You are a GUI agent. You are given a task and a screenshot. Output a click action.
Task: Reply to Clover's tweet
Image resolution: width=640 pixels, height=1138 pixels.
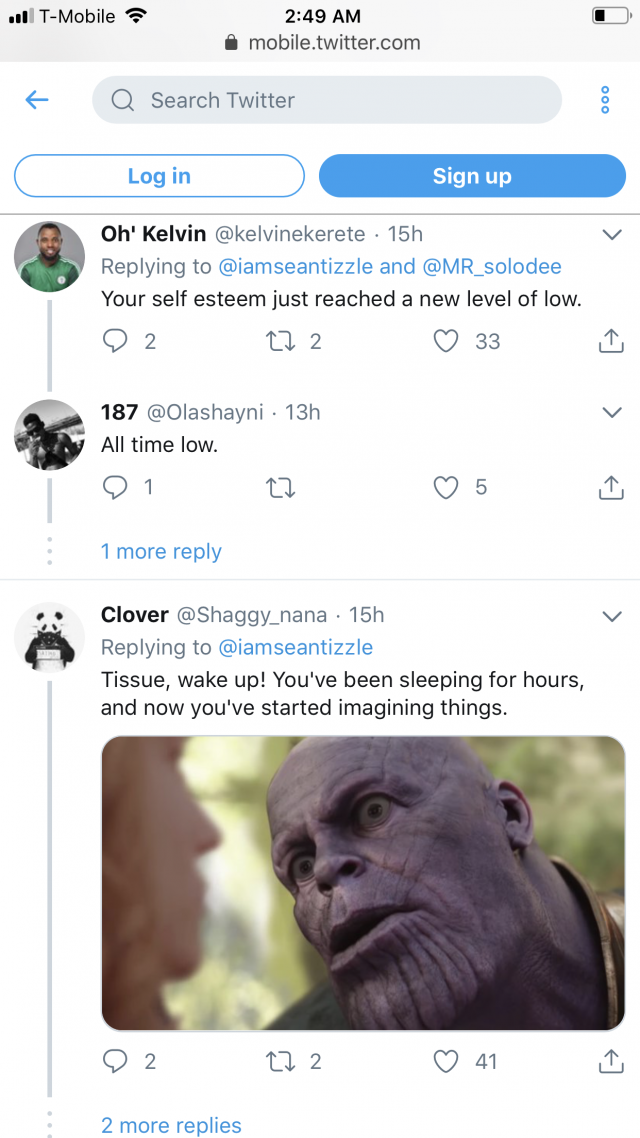point(117,1061)
